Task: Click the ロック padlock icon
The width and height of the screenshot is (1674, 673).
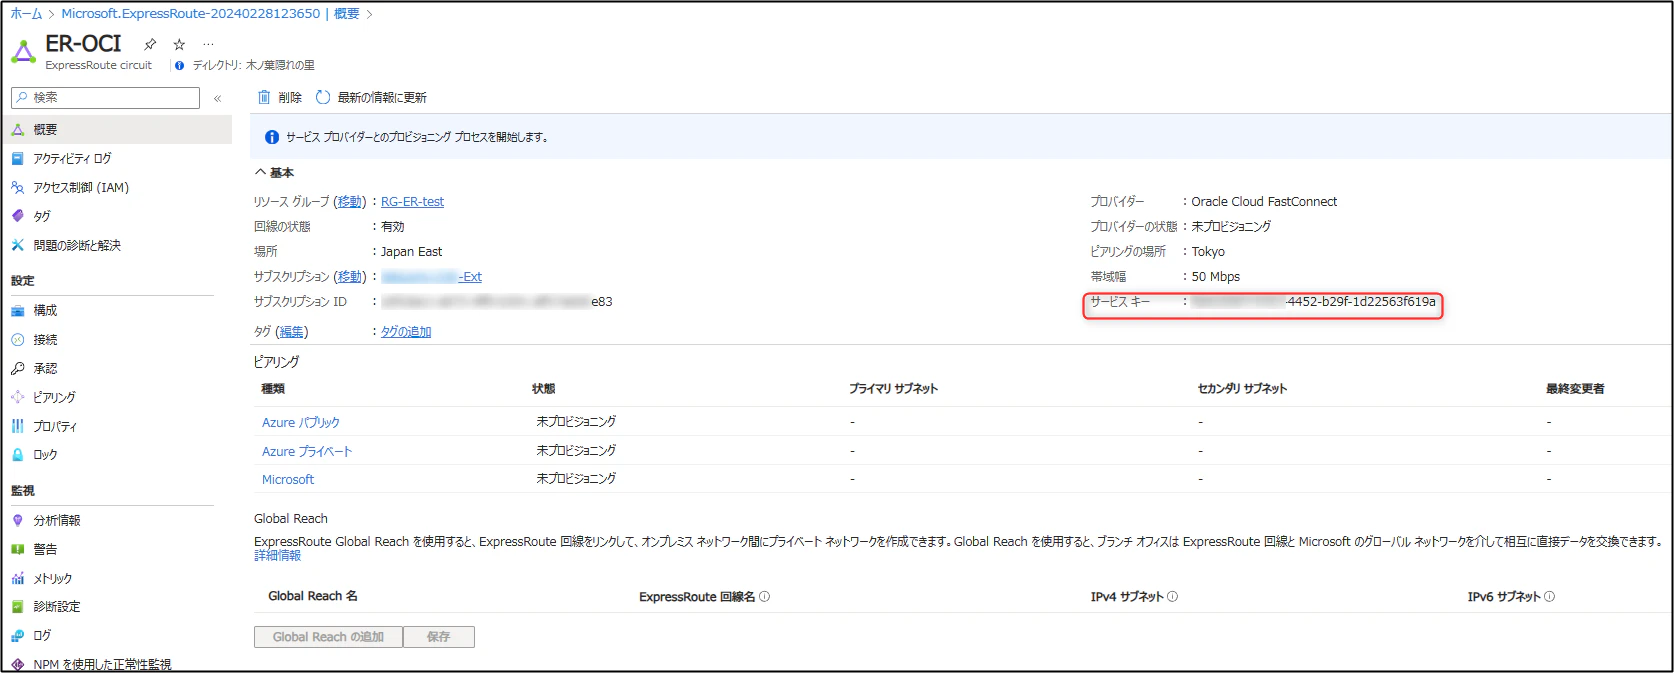Action: click(x=17, y=454)
